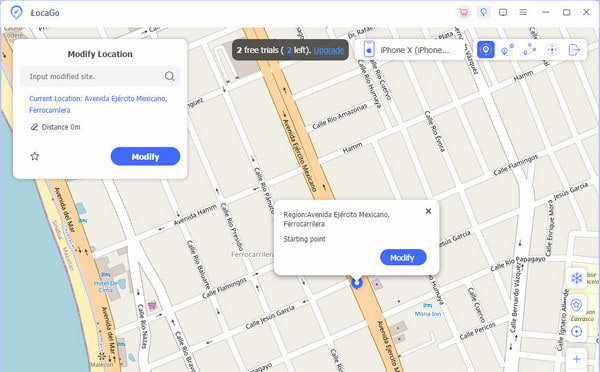Zoom in the map with plus
Image resolution: width=600 pixels, height=372 pixels.
click(x=576, y=359)
